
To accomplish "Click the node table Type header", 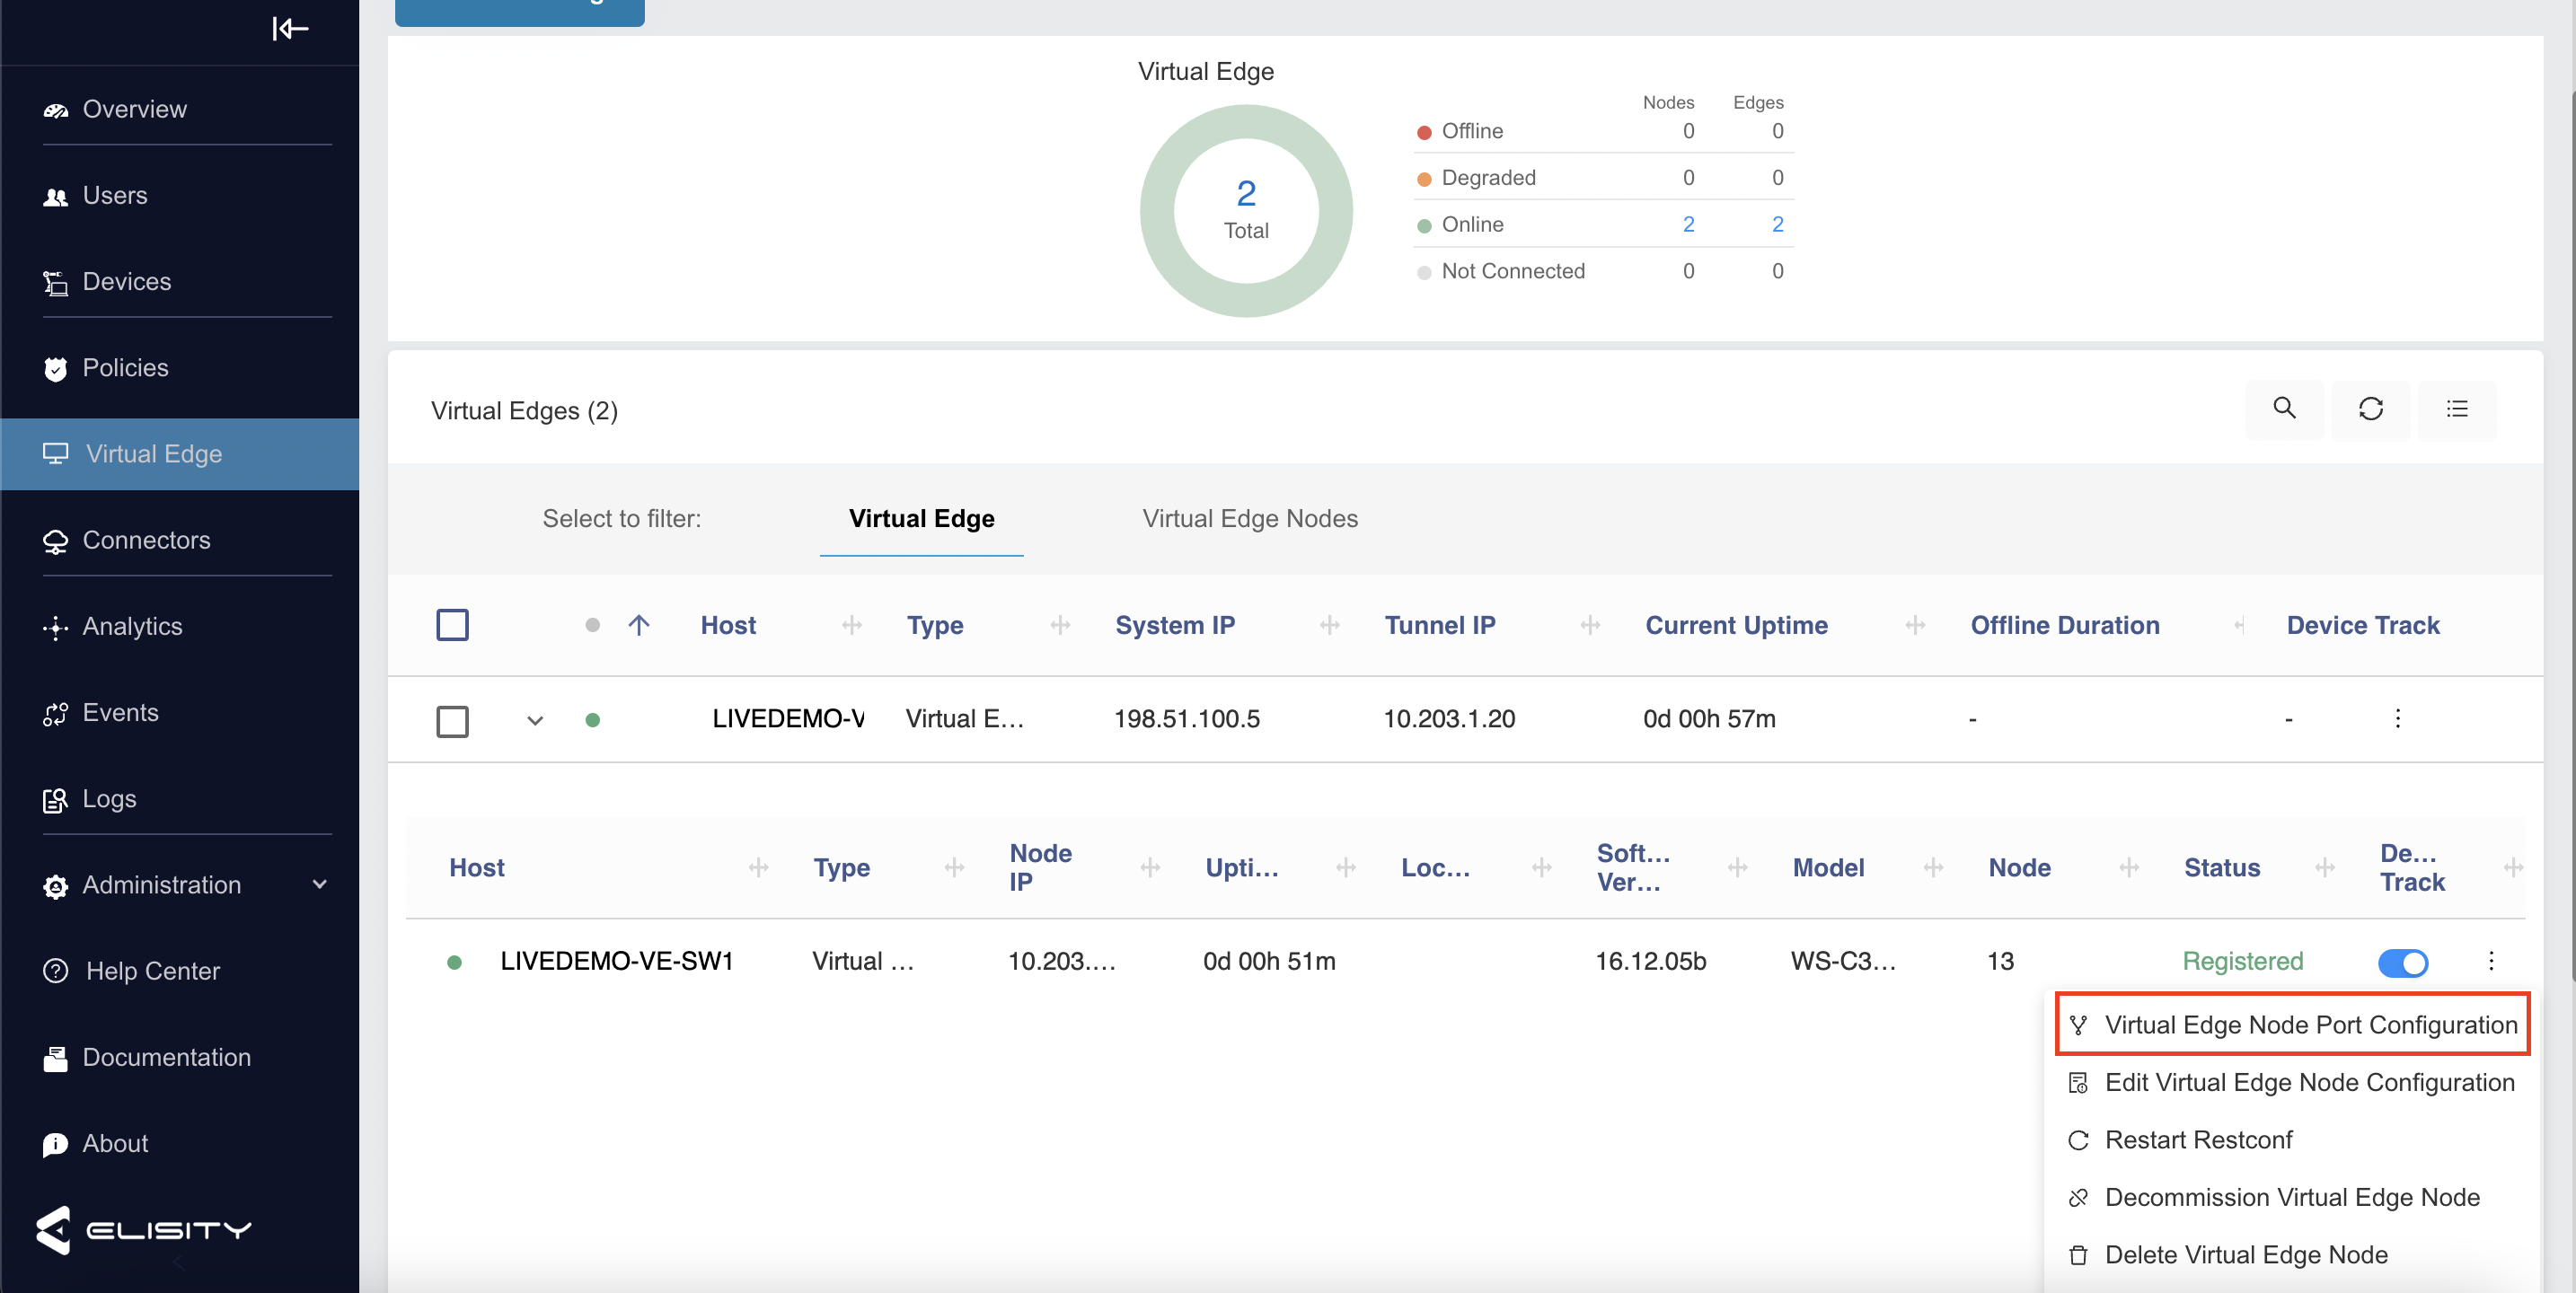I will 841,868.
